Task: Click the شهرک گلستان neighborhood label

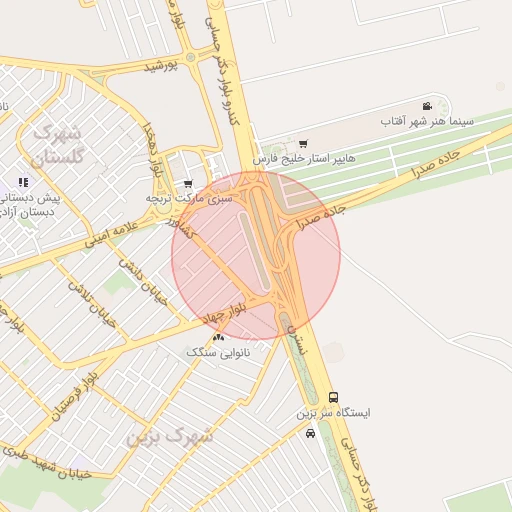Action: [57, 145]
